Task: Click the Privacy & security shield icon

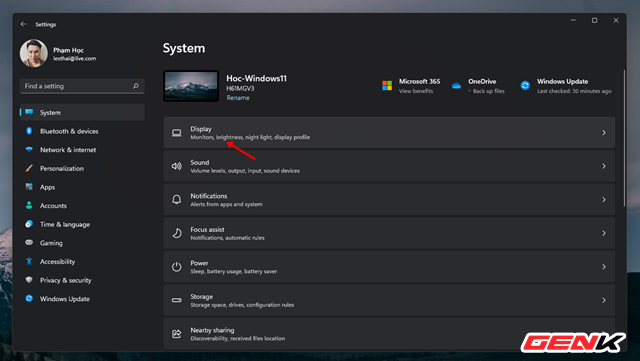Action: (29, 280)
